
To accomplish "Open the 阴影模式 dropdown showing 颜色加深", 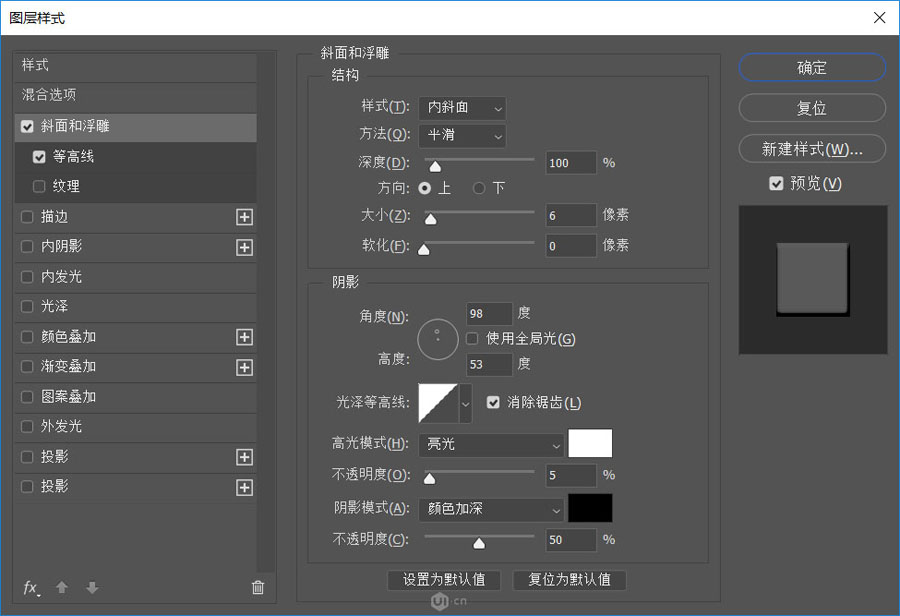I will pos(491,509).
